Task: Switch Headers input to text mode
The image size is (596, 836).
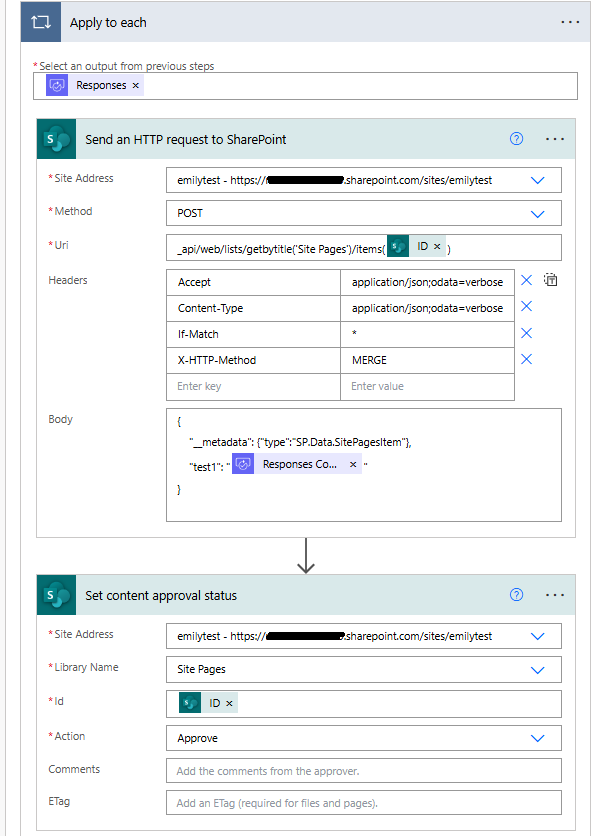Action: [550, 280]
